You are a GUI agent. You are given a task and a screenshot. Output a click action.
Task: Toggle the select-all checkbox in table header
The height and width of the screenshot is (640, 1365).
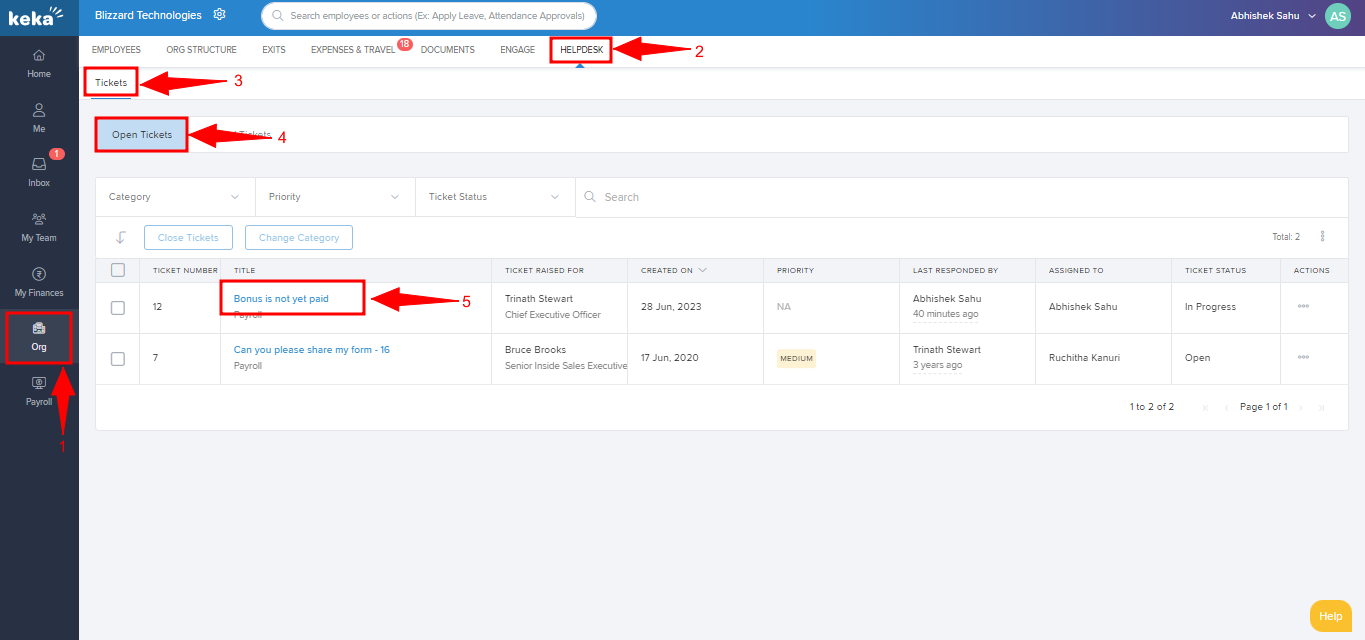[x=118, y=270]
